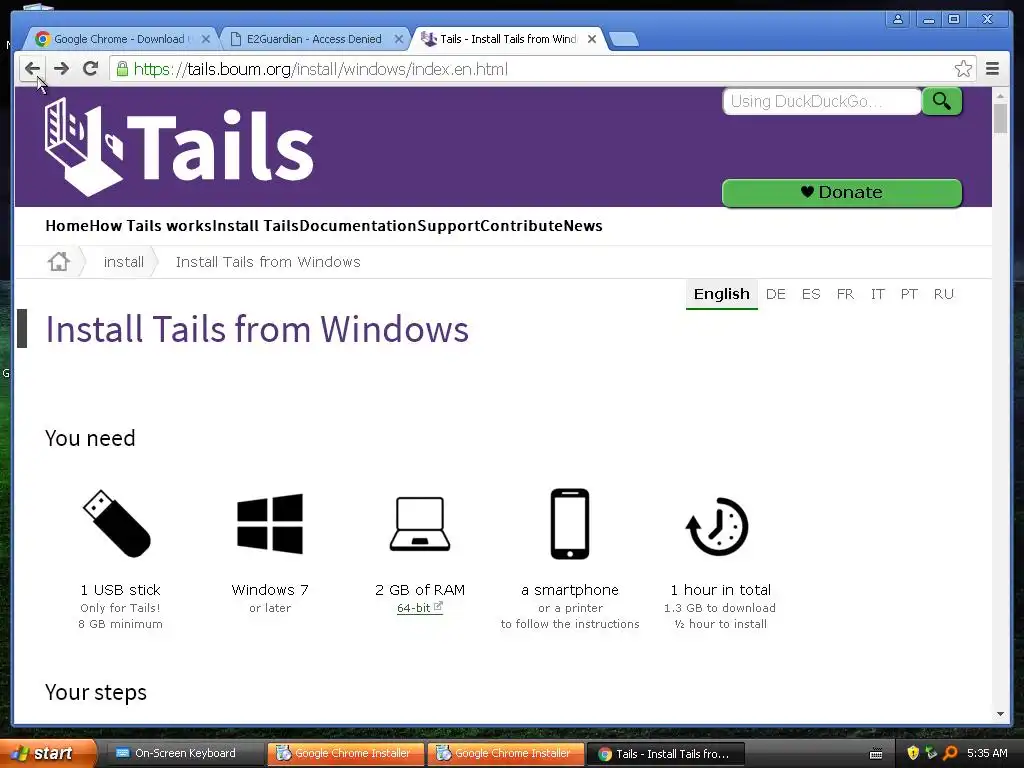Switch language to RU

pyautogui.click(x=944, y=295)
